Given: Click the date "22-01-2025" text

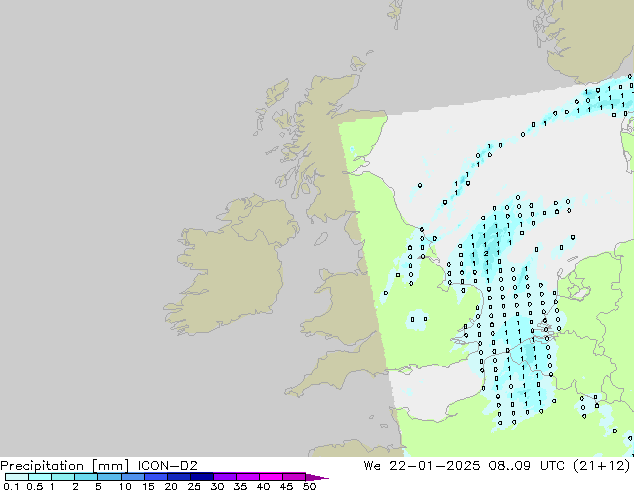Looking at the screenshot, I should click(434, 466).
